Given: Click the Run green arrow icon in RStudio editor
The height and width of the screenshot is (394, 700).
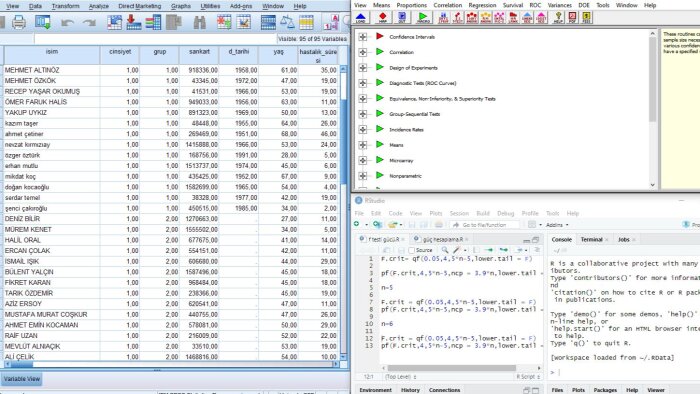Looking at the screenshot, I should click(488, 250).
